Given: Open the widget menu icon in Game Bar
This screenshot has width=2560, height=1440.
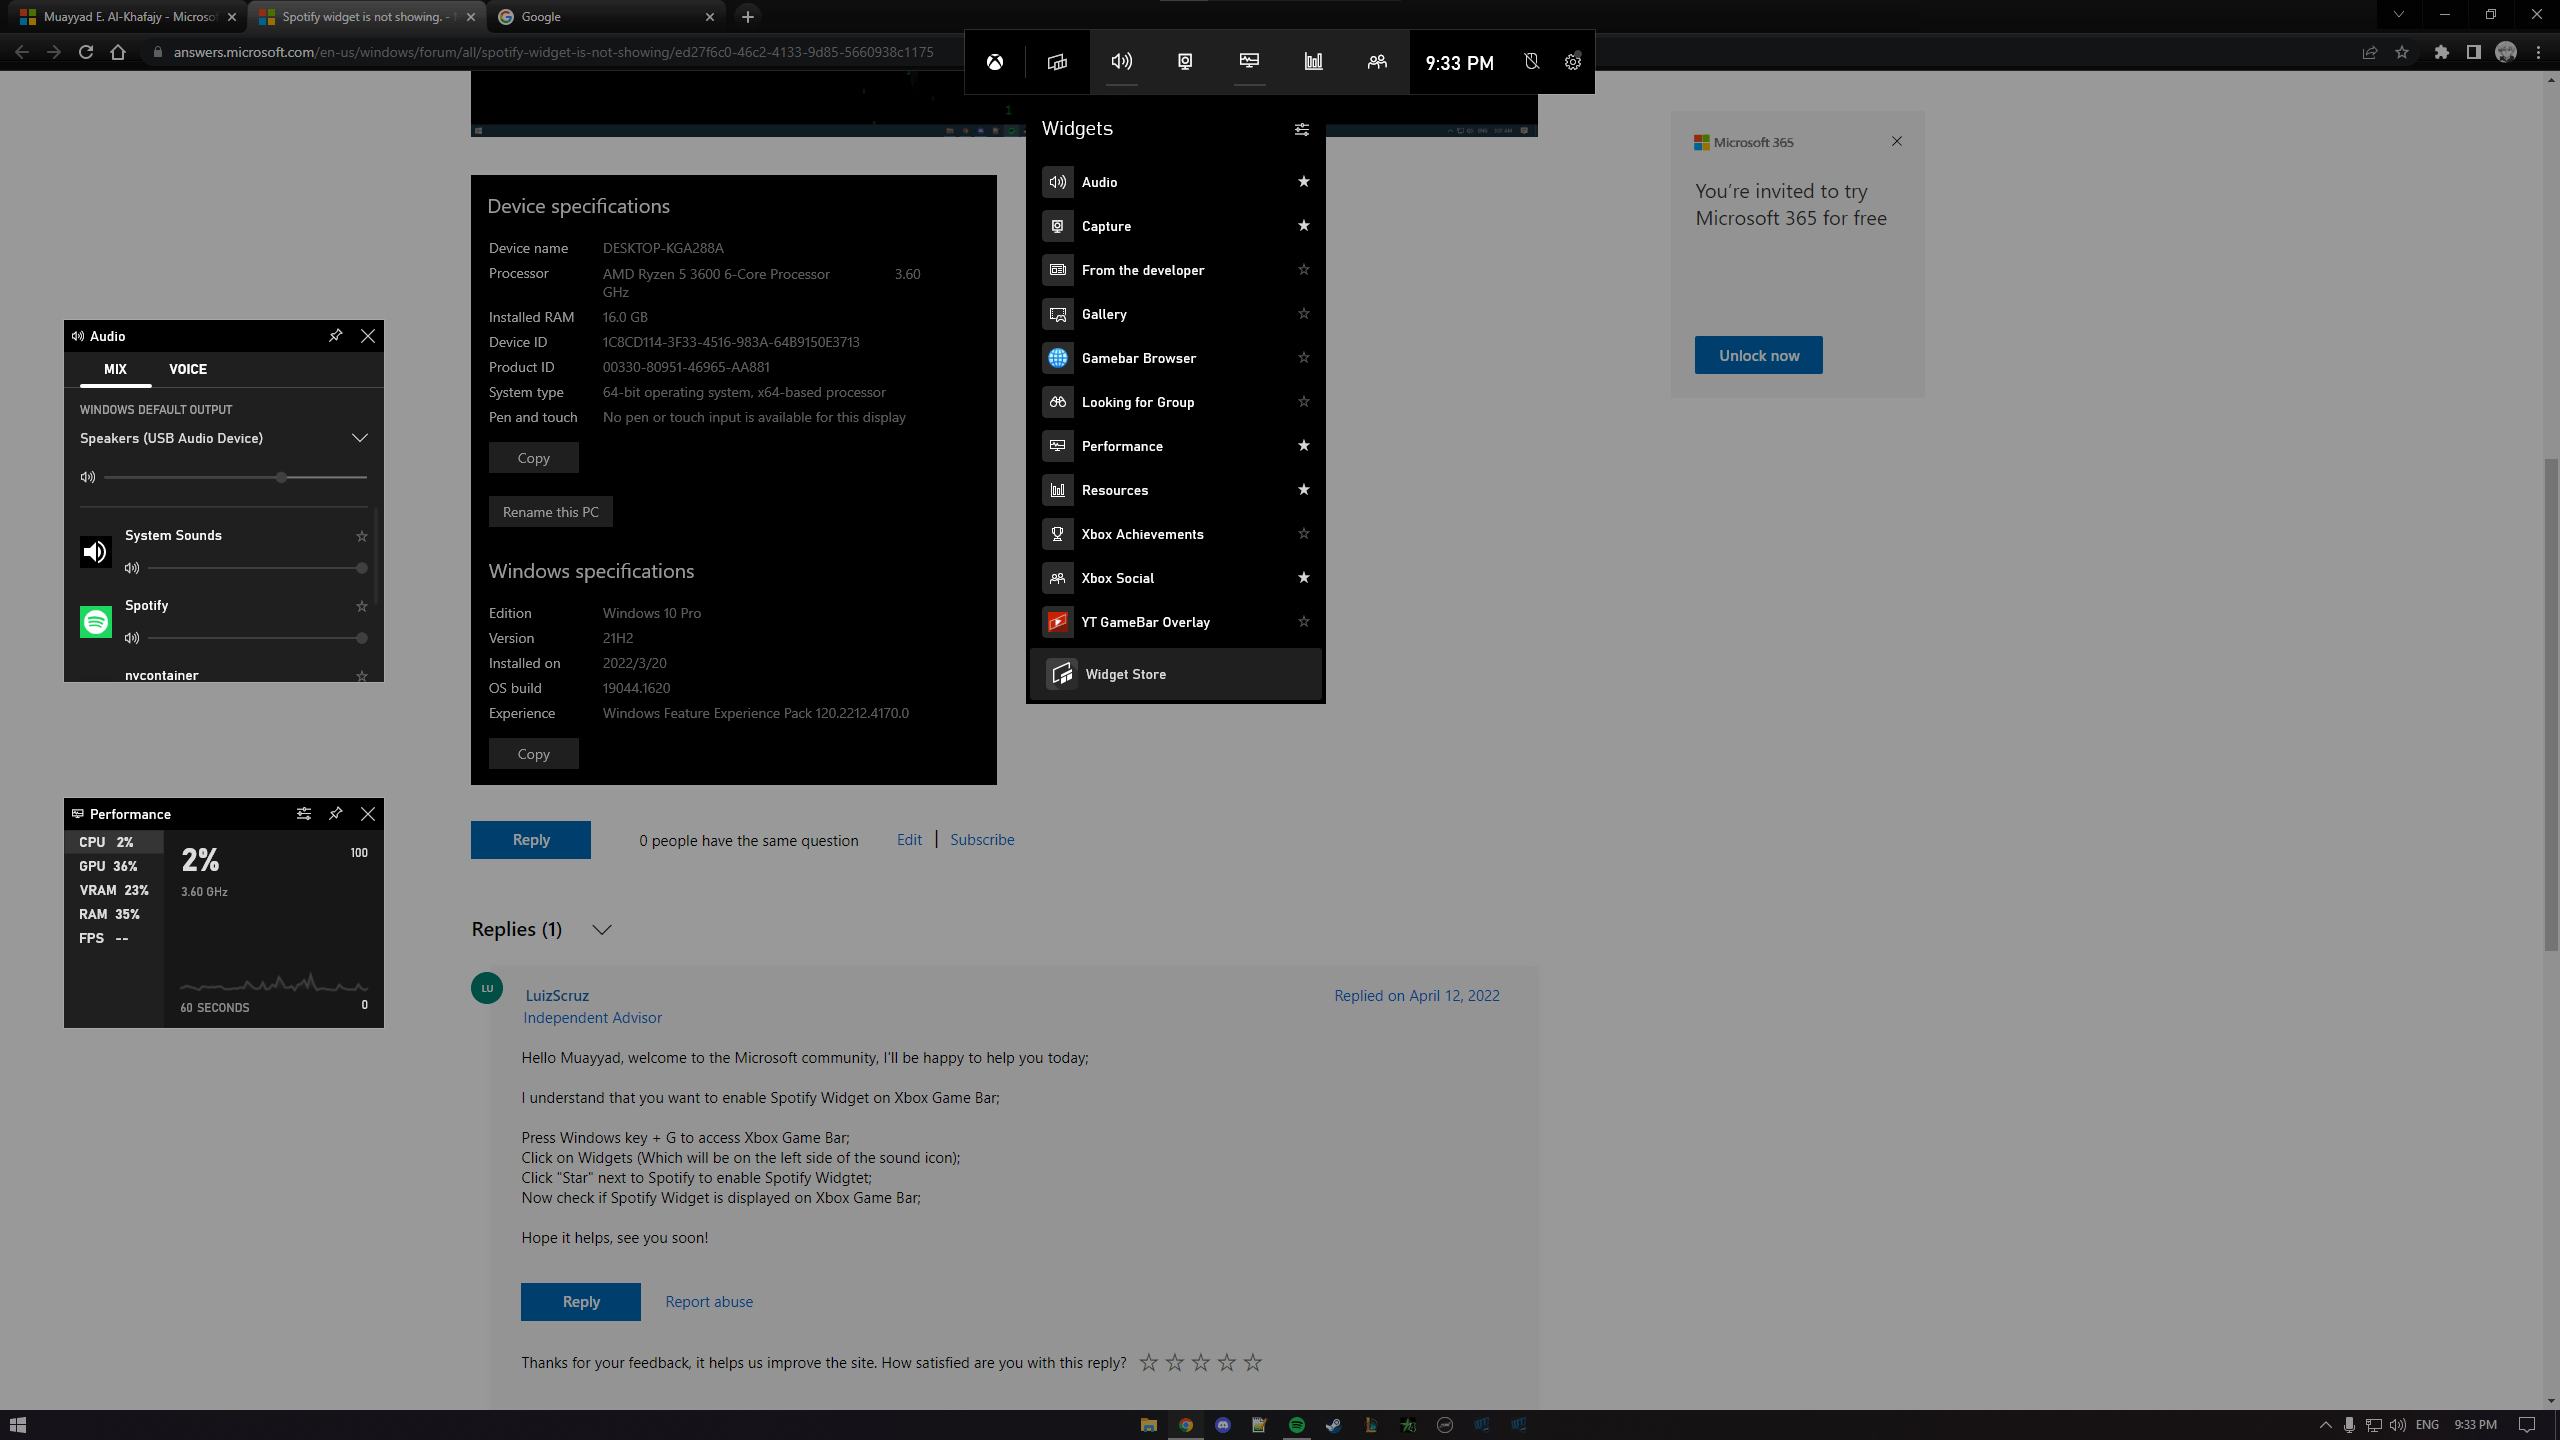Looking at the screenshot, I should click(1057, 62).
